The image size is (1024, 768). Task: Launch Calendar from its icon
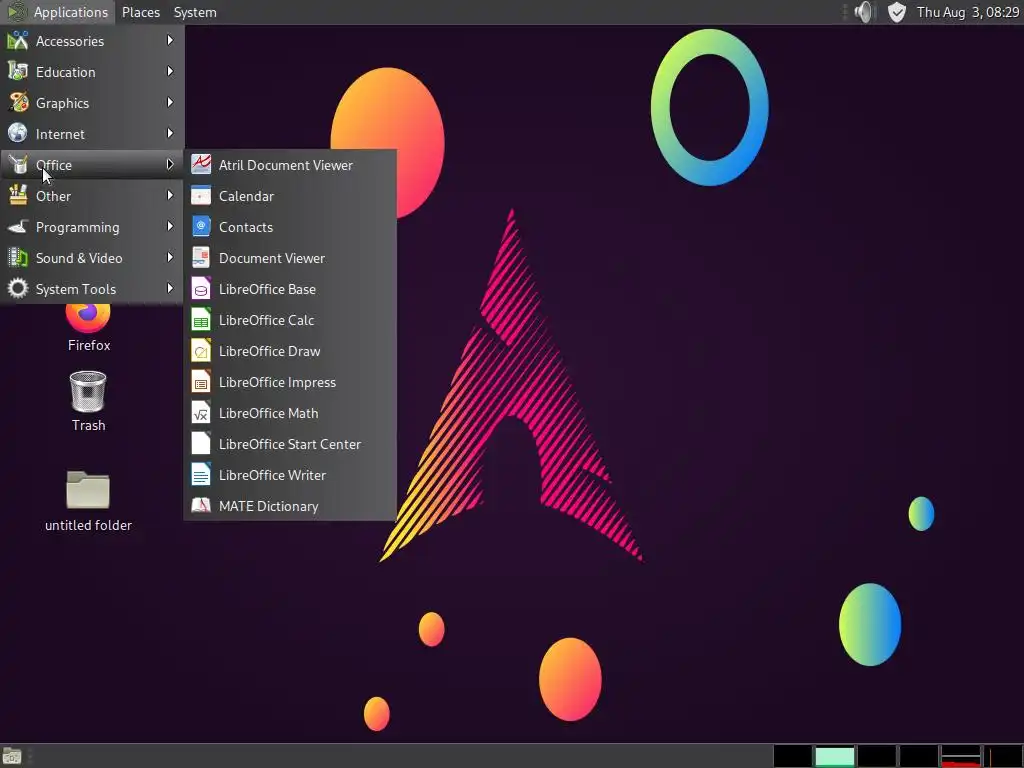point(200,196)
